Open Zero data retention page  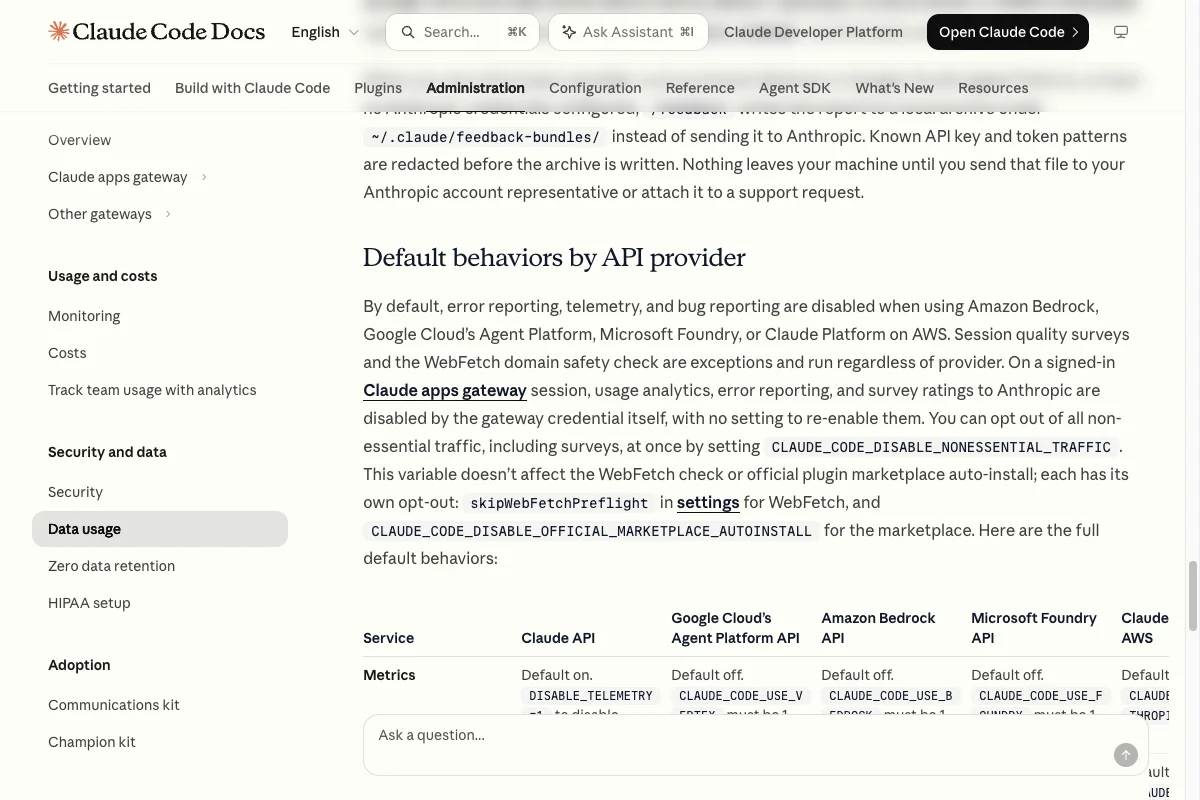pyautogui.click(x=111, y=566)
